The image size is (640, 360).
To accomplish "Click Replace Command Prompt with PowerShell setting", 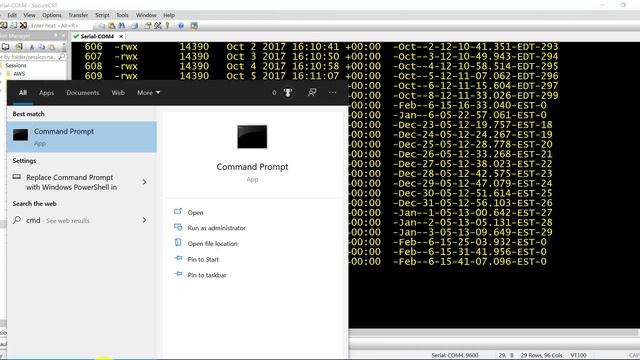I will point(71,182).
